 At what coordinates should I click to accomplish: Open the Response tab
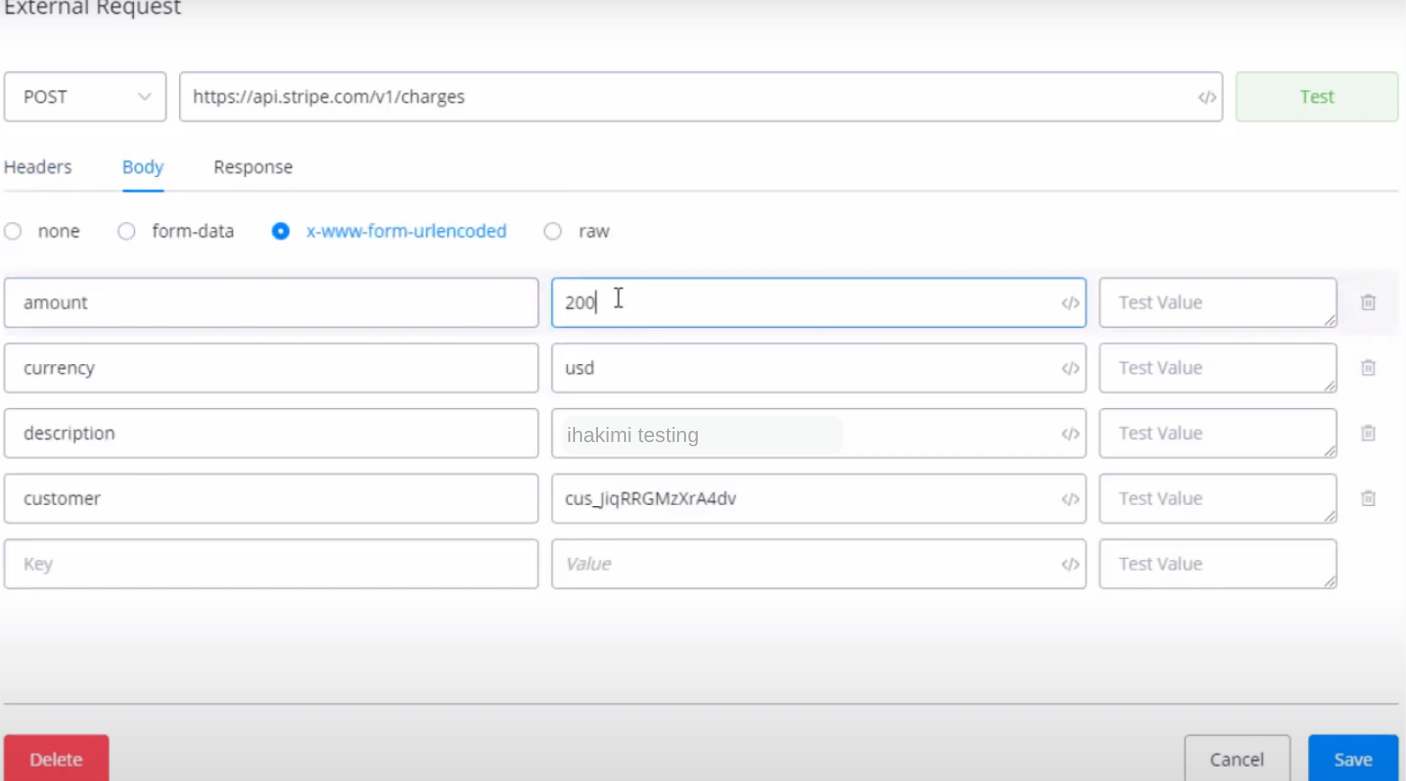(253, 167)
